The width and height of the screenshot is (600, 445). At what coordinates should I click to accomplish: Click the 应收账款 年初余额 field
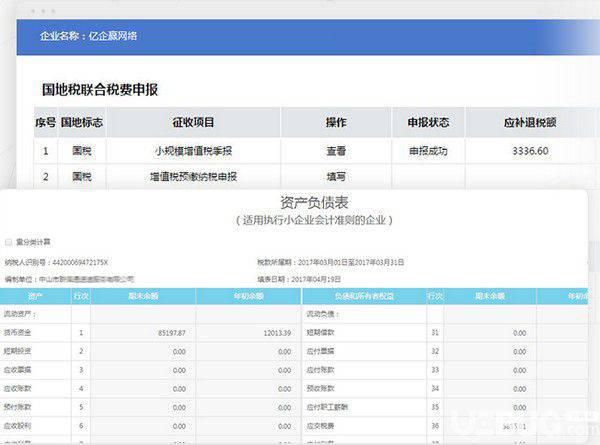click(248, 389)
